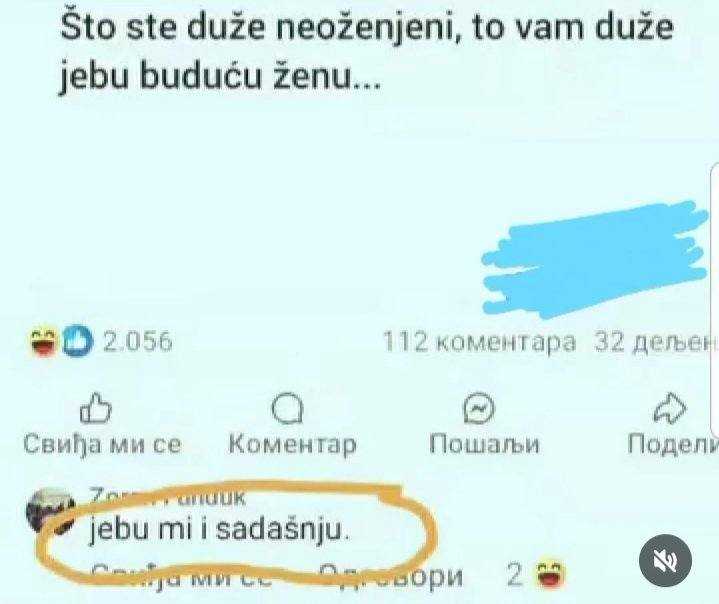The width and height of the screenshot is (719, 604).
Task: Click the Коментар speech bubble icon
Action: [288, 409]
